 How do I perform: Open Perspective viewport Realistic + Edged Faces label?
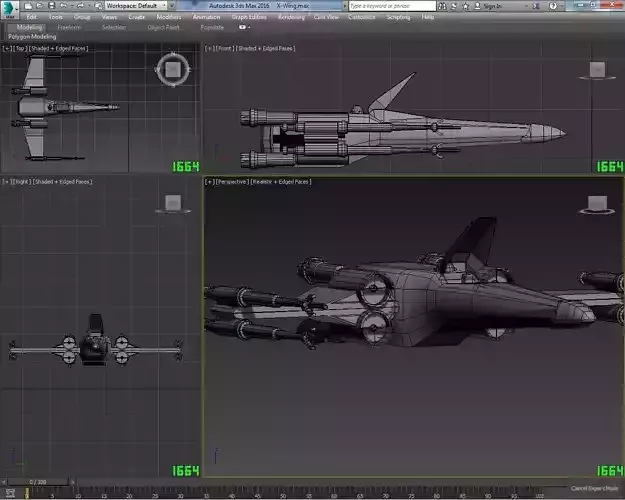click(x=281, y=181)
